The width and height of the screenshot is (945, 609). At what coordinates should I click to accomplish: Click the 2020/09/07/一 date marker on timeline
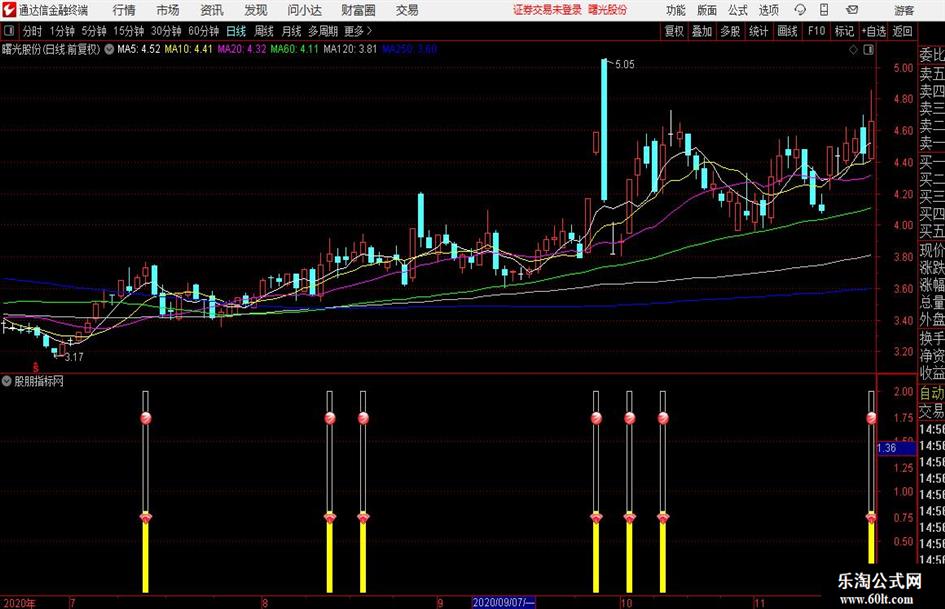coord(503,602)
